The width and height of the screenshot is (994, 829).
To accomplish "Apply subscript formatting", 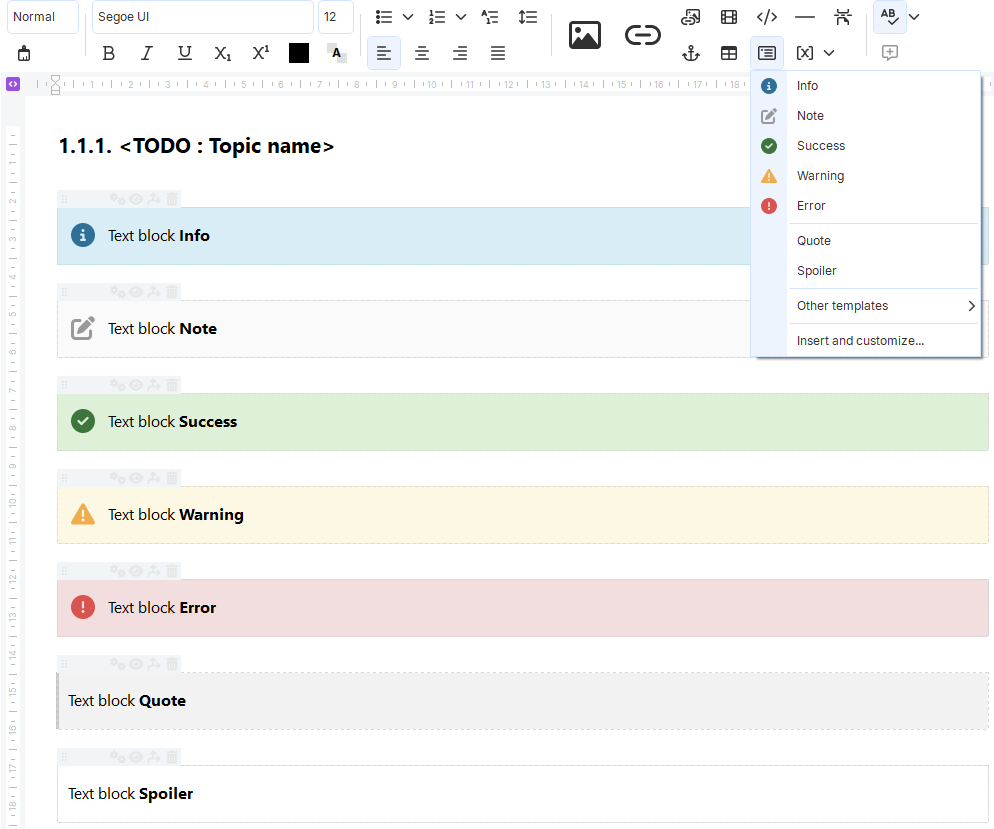I will [223, 53].
